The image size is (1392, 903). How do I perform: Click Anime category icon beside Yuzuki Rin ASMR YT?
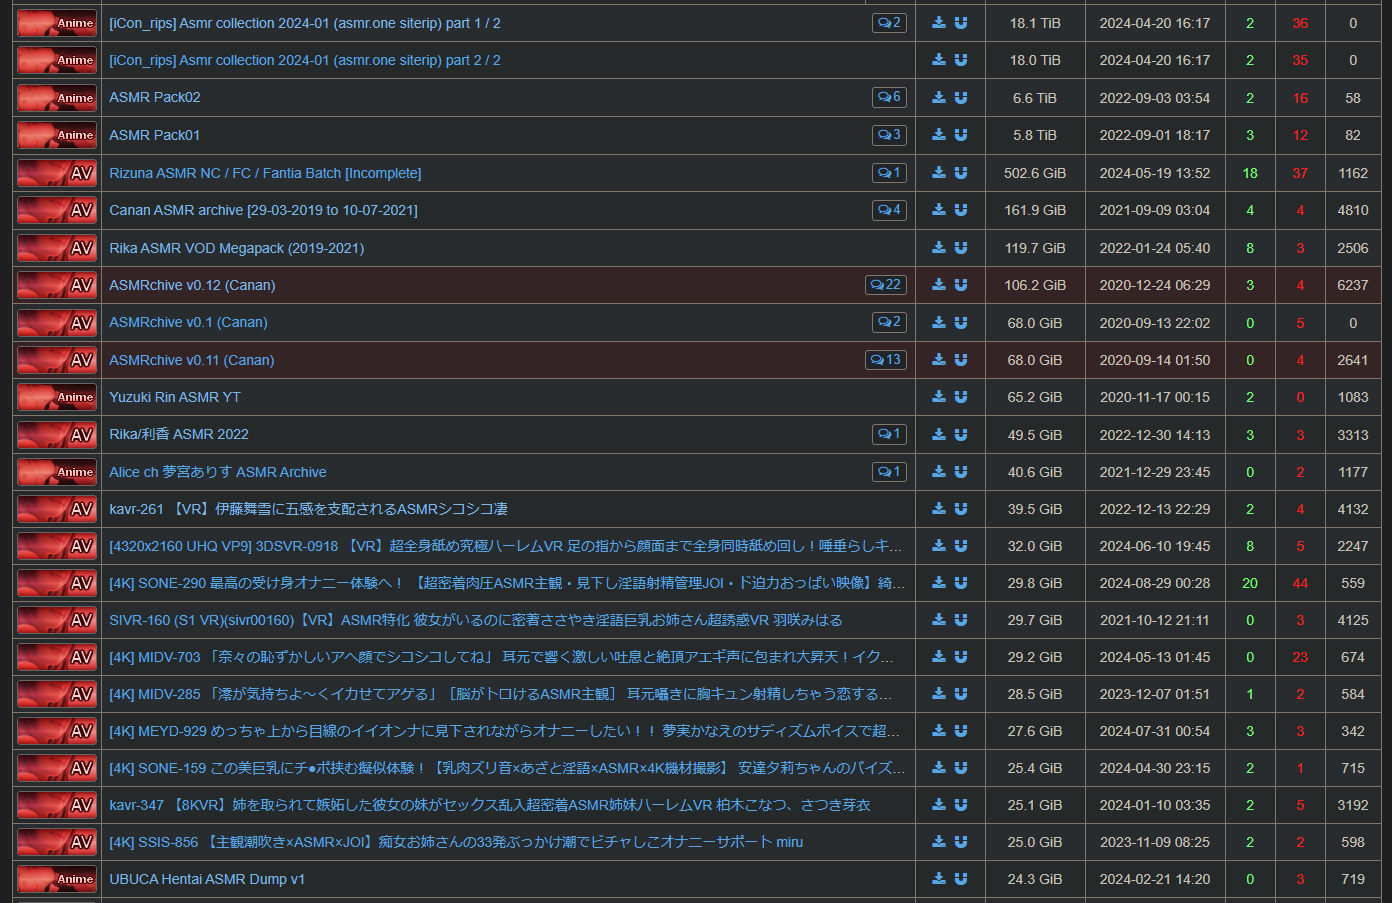coord(57,397)
